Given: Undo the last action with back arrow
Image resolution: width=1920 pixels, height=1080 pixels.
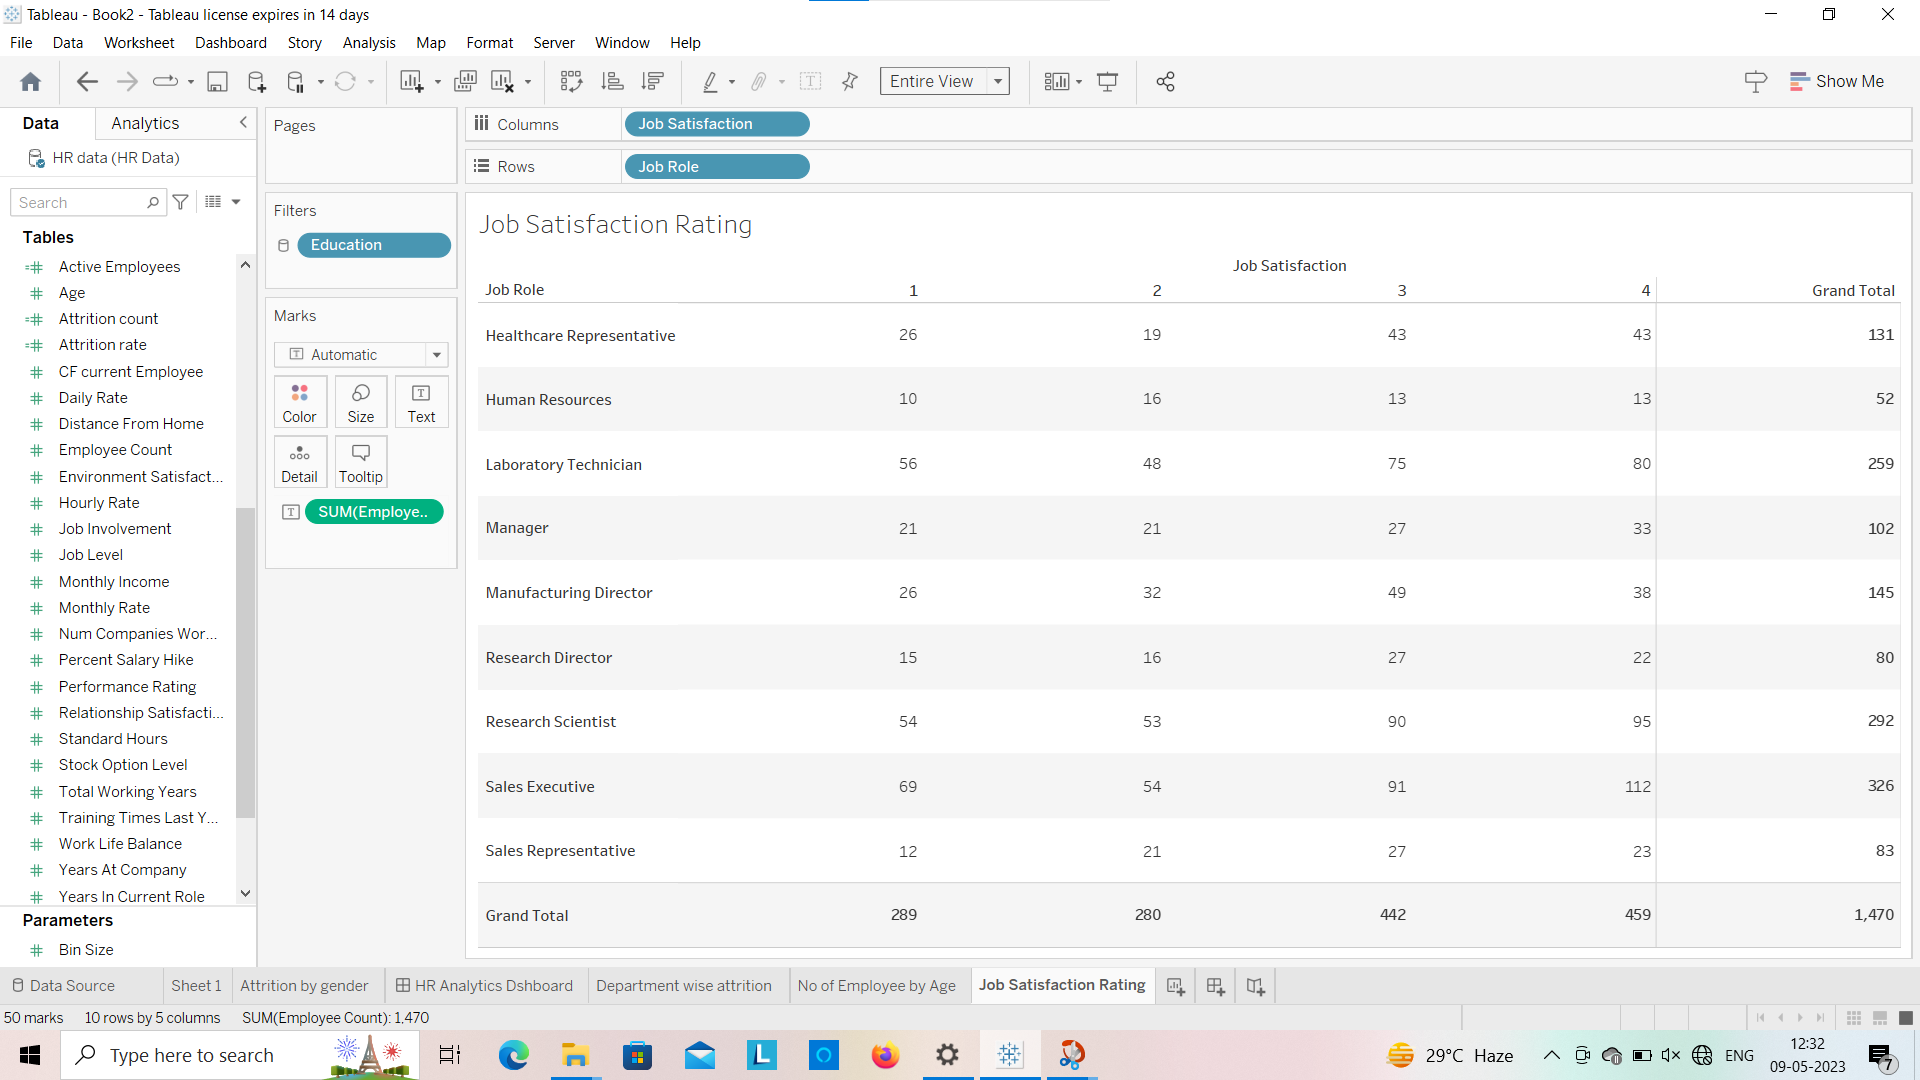Looking at the screenshot, I should point(88,82).
